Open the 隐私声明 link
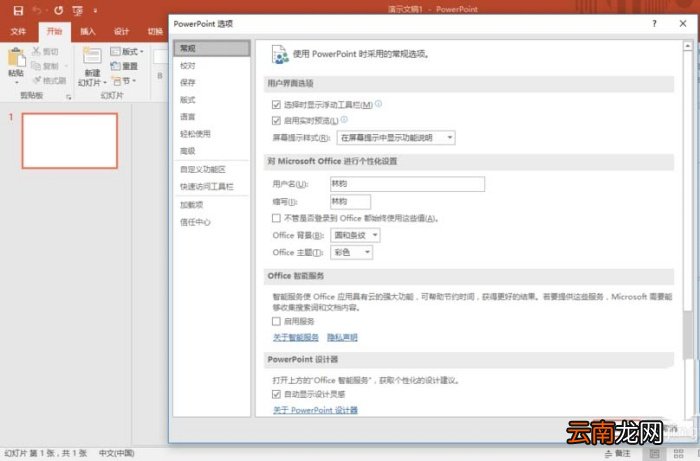Screen dimensions: 700x461 pyautogui.click(x=342, y=337)
